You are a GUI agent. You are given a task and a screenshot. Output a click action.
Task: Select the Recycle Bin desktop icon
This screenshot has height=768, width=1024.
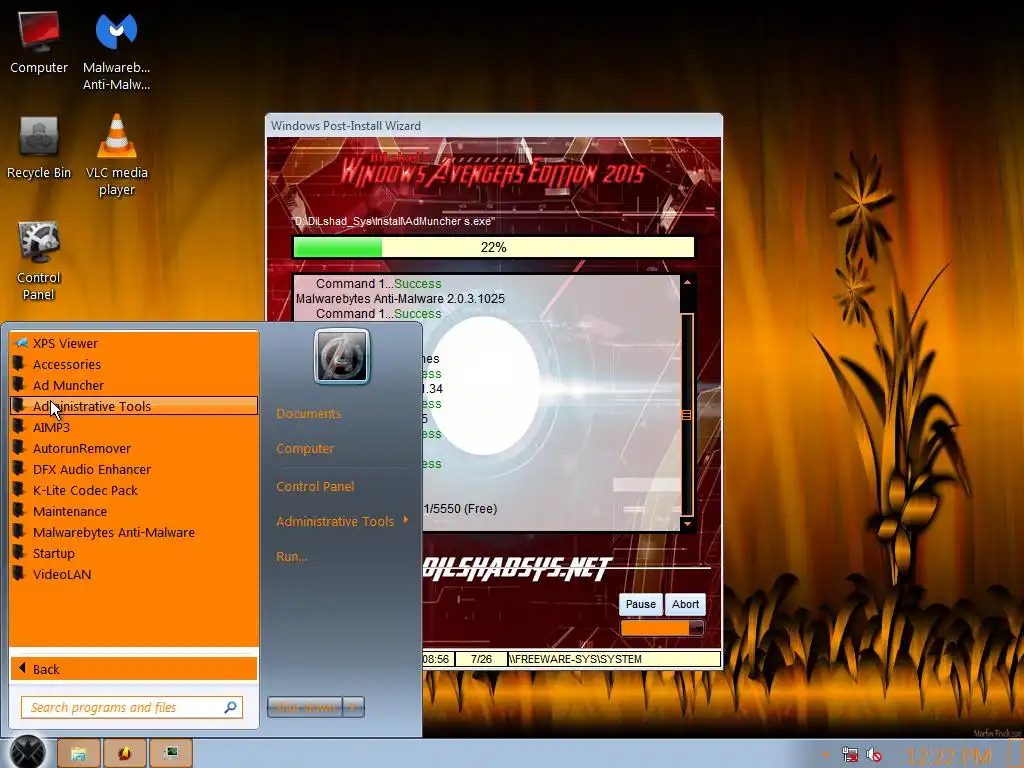tap(39, 148)
